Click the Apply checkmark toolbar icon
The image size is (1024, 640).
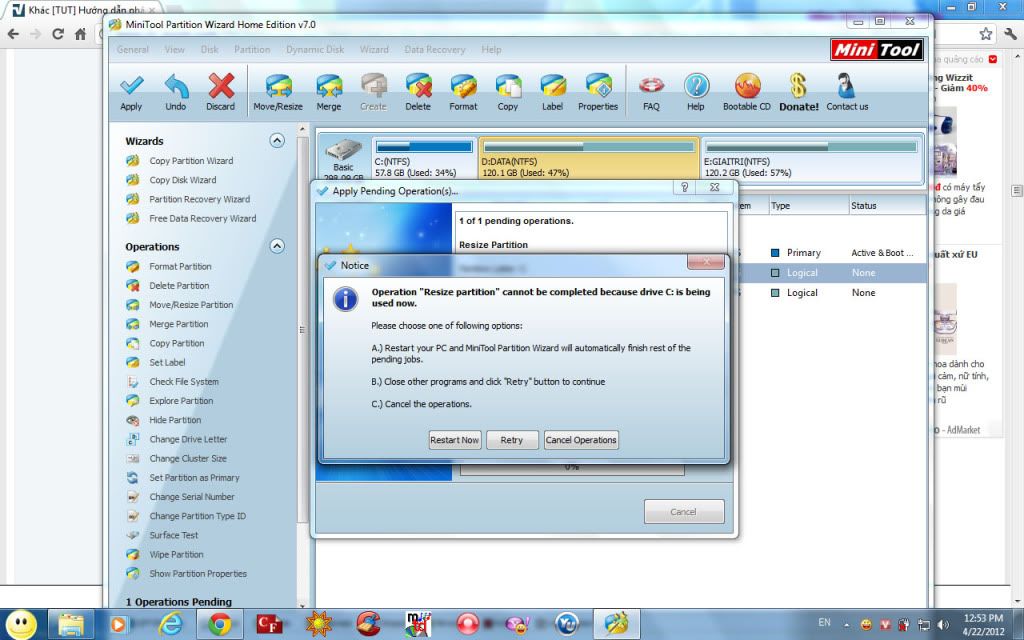pos(131,86)
